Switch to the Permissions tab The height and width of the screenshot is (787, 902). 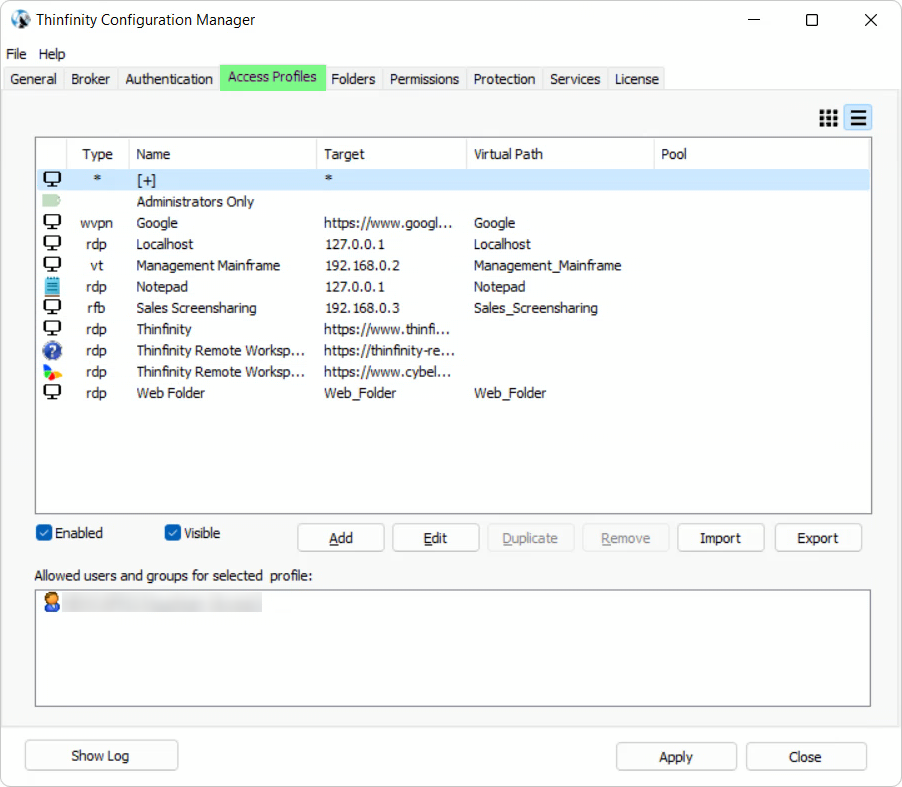click(425, 79)
